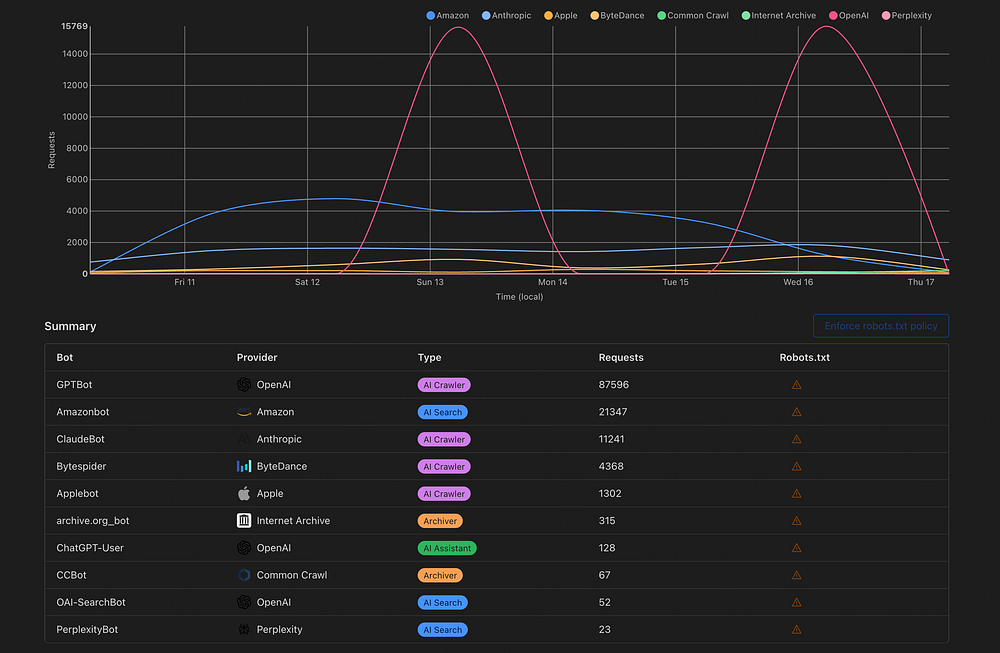Select the archive.org_bot name
1000x653 pixels.
tap(92, 520)
